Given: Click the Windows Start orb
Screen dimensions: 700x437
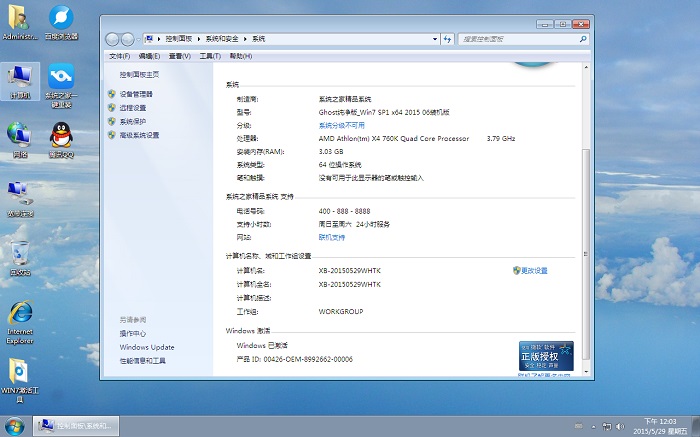Looking at the screenshot, I should (14, 426).
